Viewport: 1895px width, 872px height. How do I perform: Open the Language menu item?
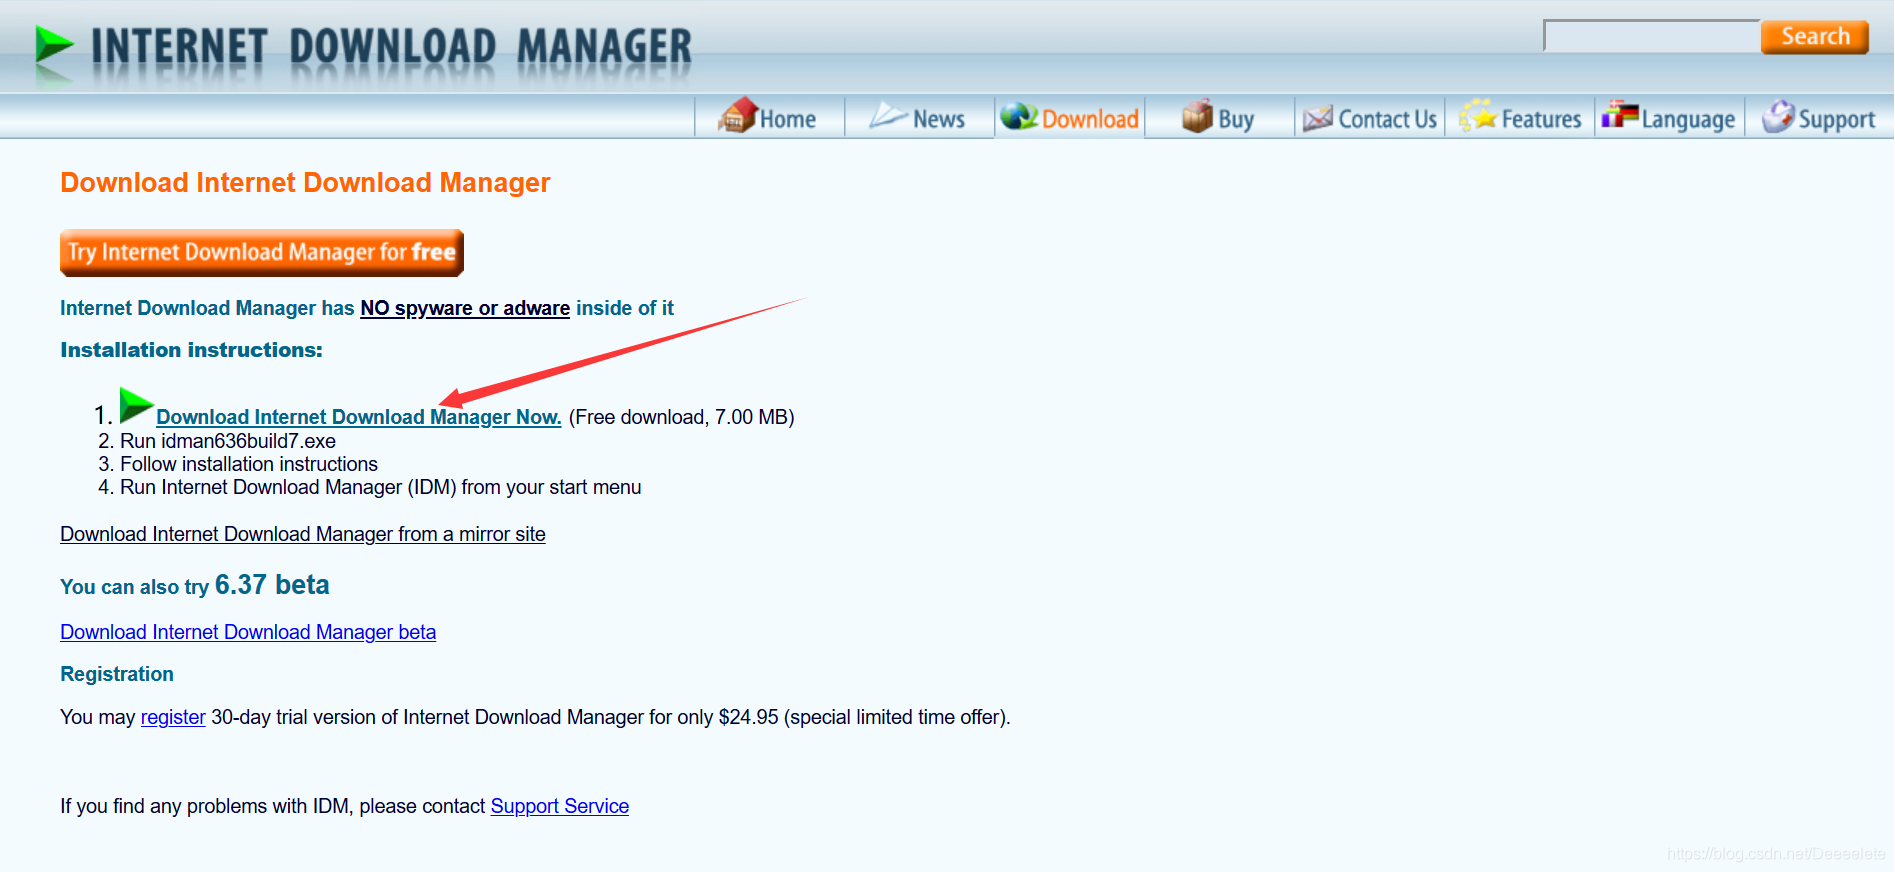(x=1670, y=117)
